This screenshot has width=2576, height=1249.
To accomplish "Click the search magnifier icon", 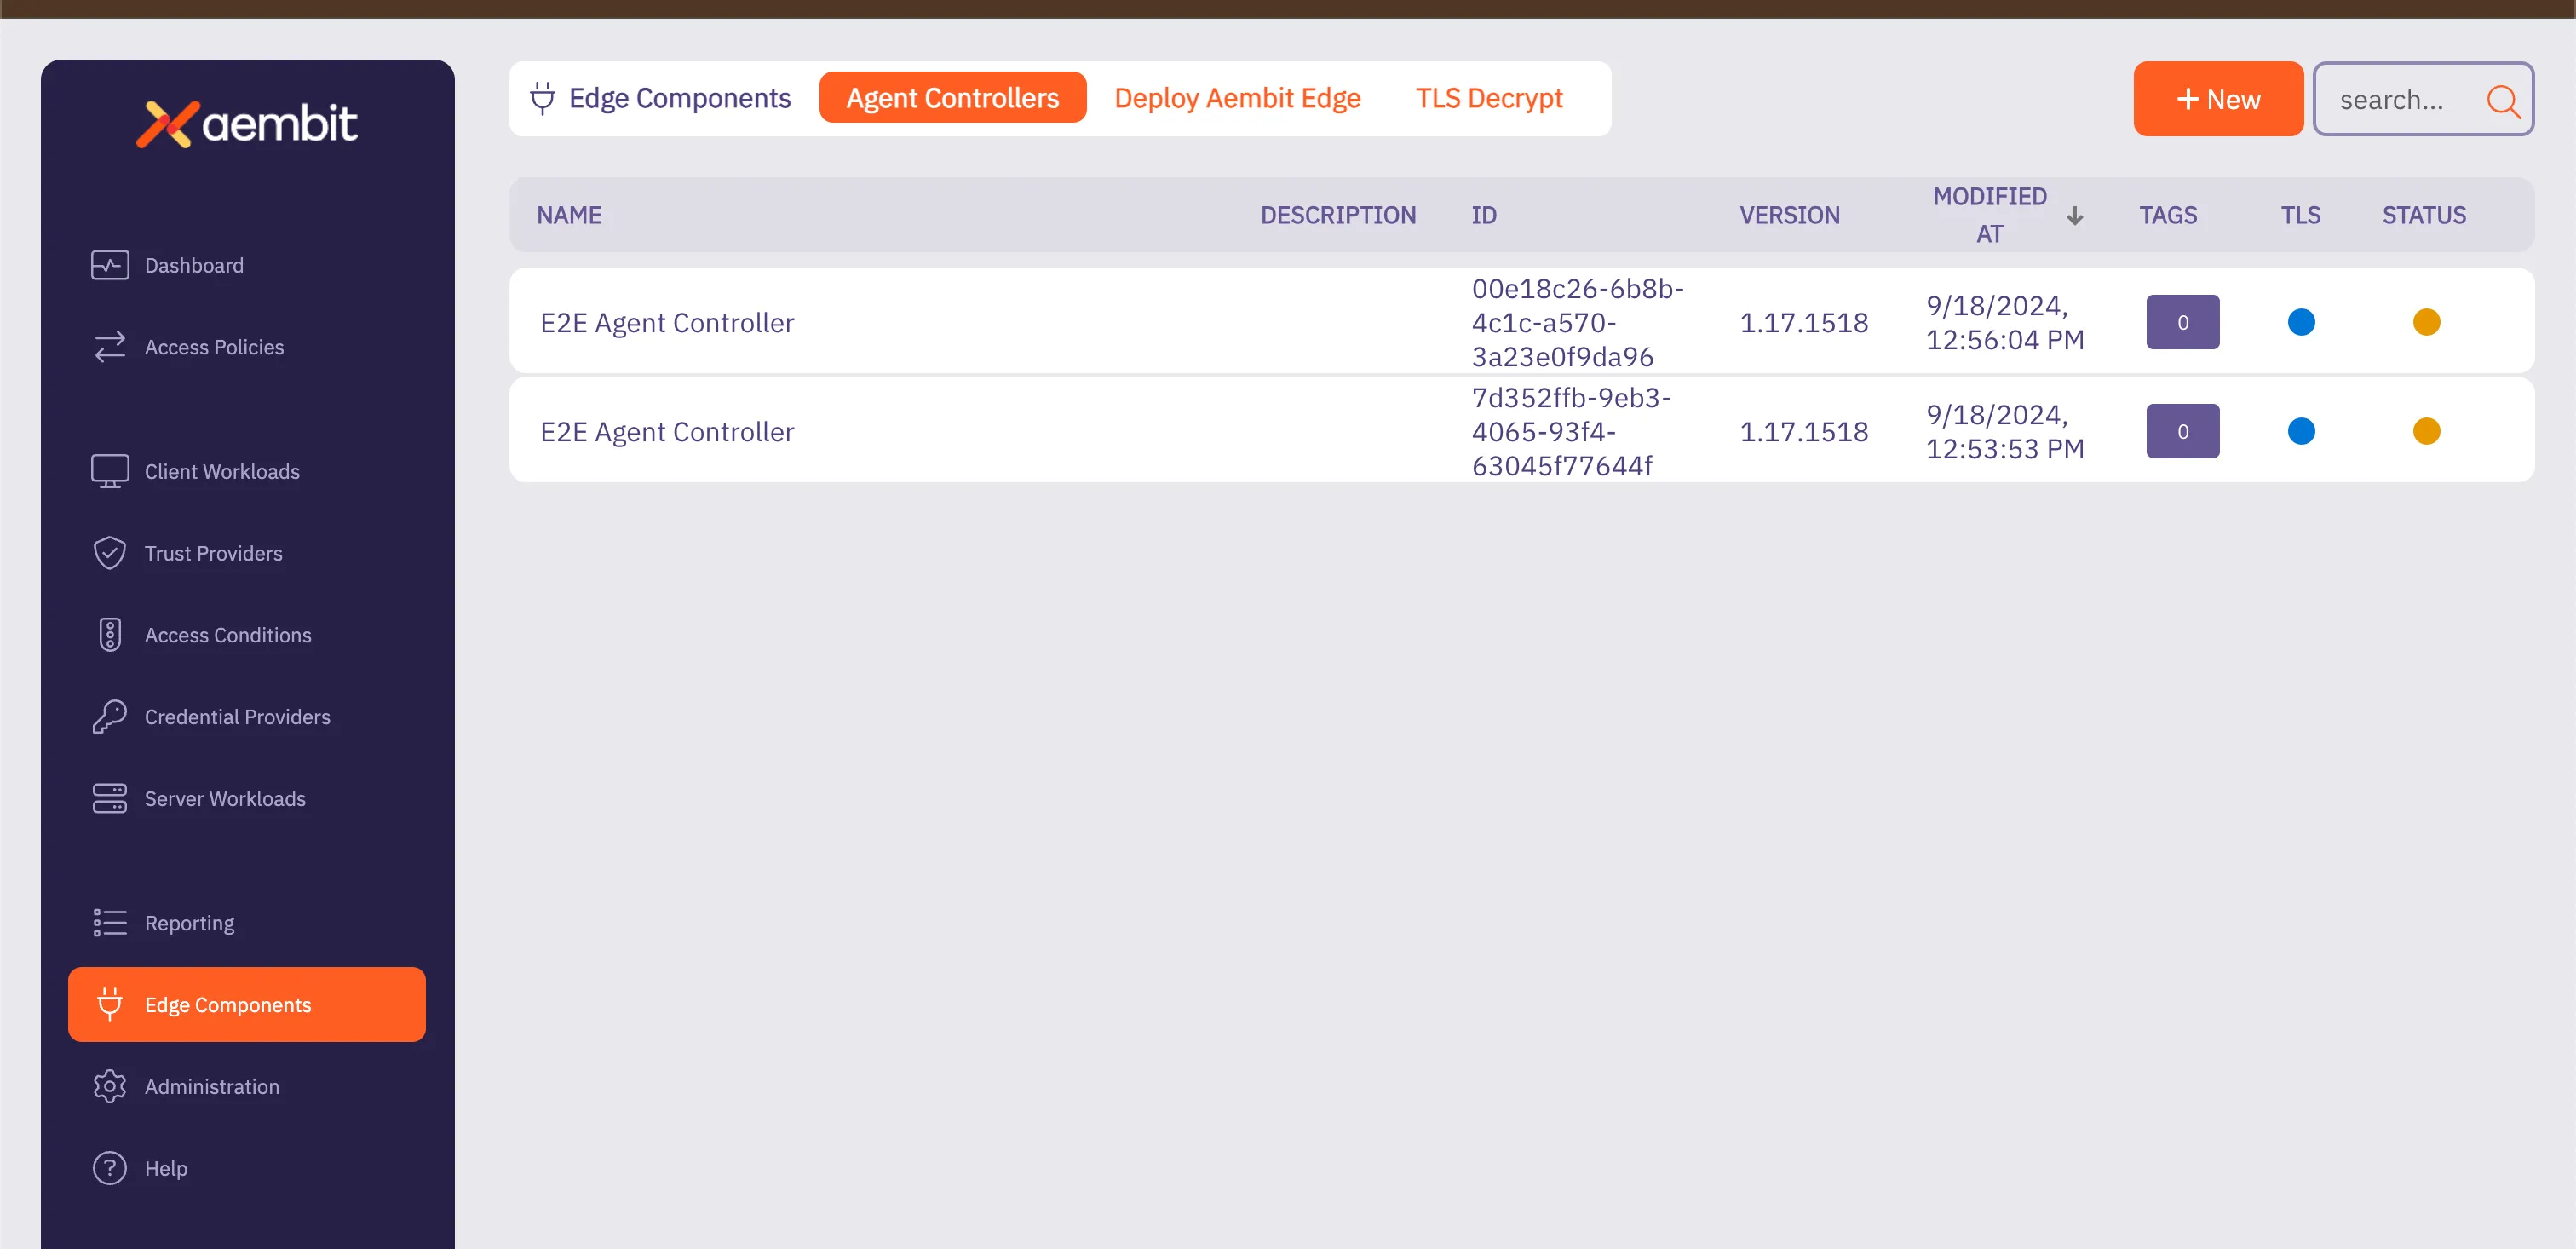I will coord(2503,100).
